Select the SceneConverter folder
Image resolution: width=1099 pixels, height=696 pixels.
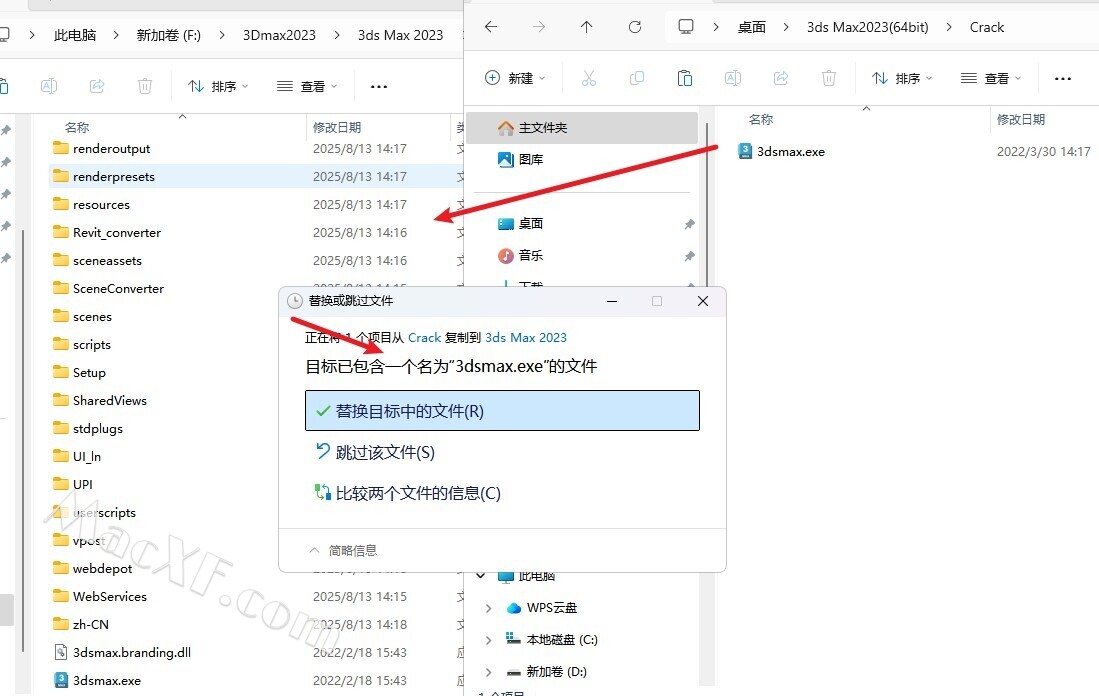[x=109, y=288]
